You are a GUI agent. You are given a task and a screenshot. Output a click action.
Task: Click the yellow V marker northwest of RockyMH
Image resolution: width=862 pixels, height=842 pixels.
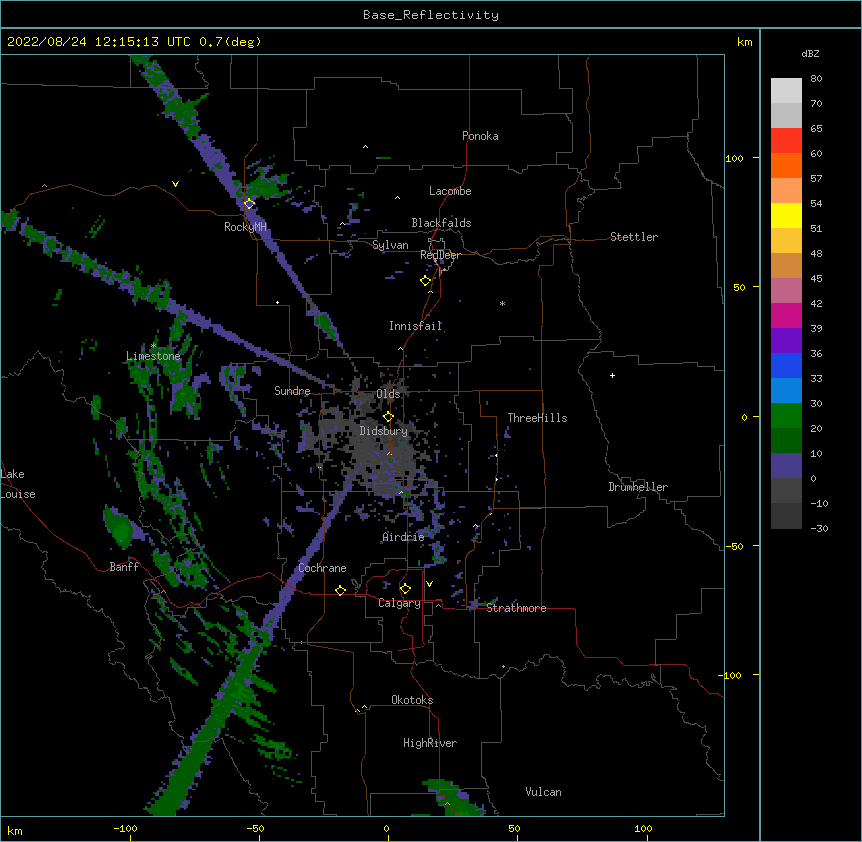(175, 184)
